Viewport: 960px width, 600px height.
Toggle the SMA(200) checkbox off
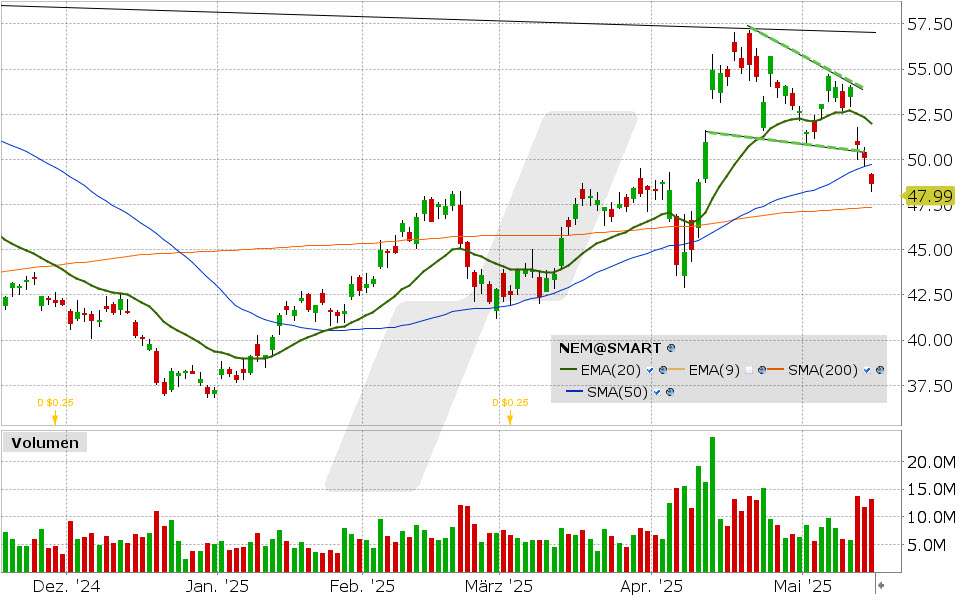tap(867, 371)
